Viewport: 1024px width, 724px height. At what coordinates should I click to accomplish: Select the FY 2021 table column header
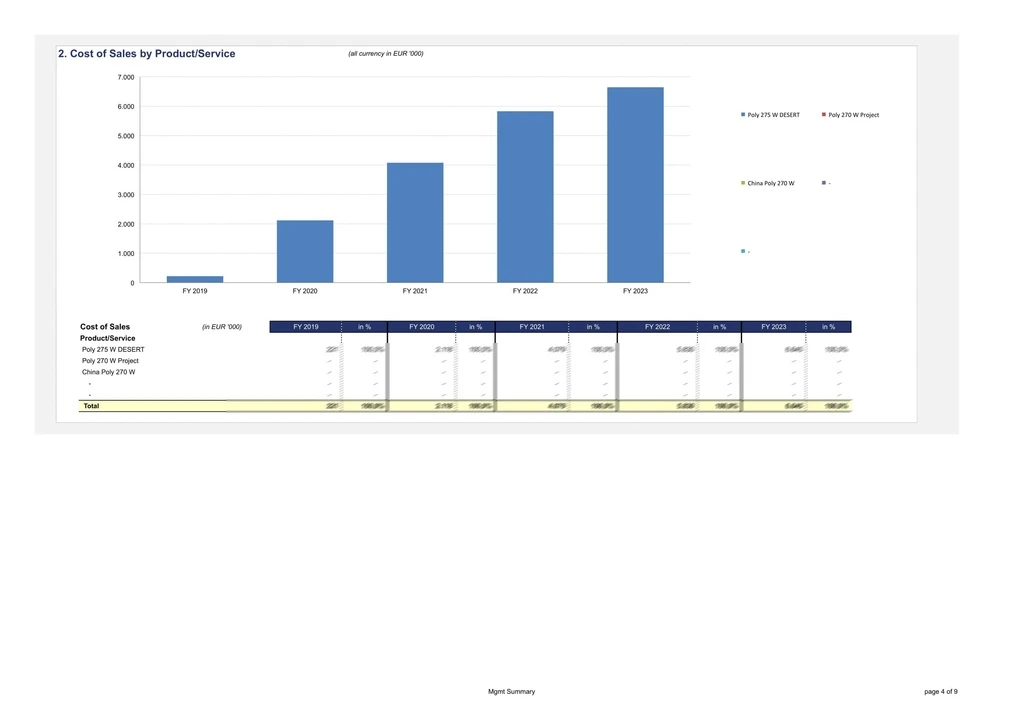point(532,327)
